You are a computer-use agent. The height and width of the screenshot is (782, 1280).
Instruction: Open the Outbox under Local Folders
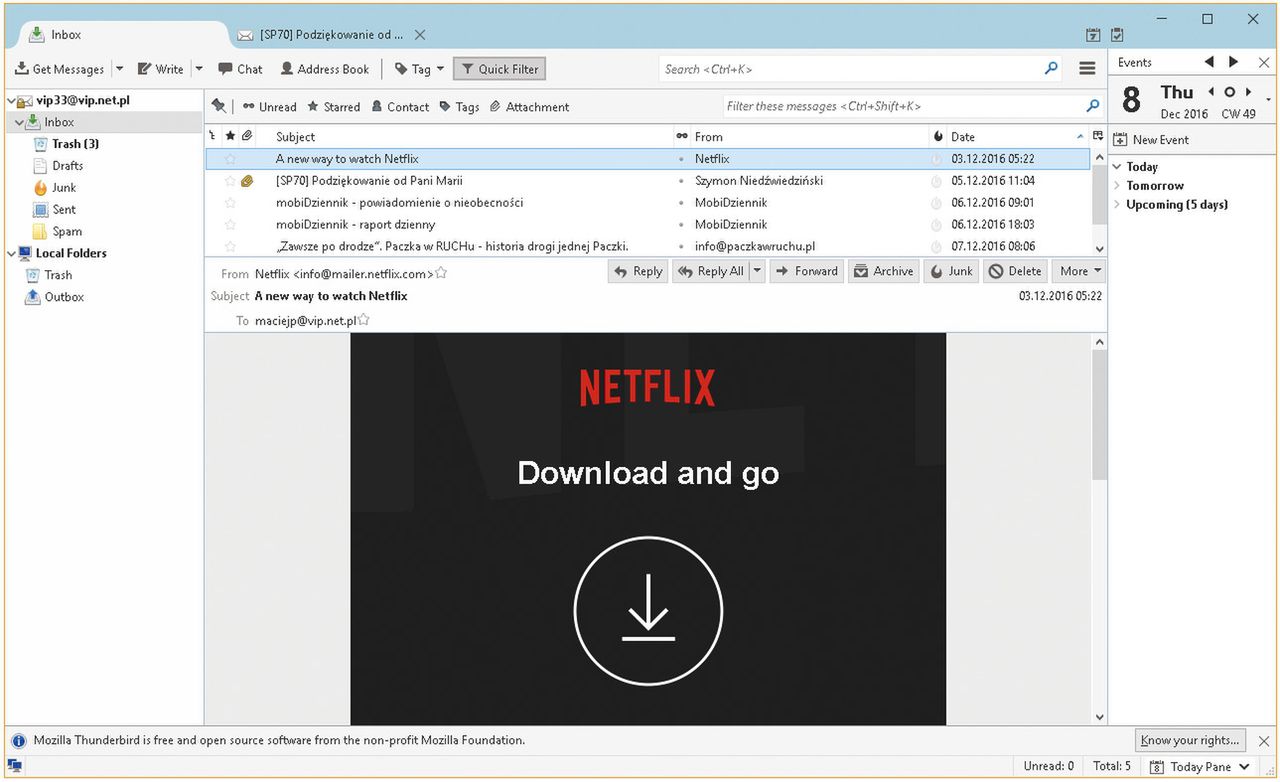(x=64, y=297)
